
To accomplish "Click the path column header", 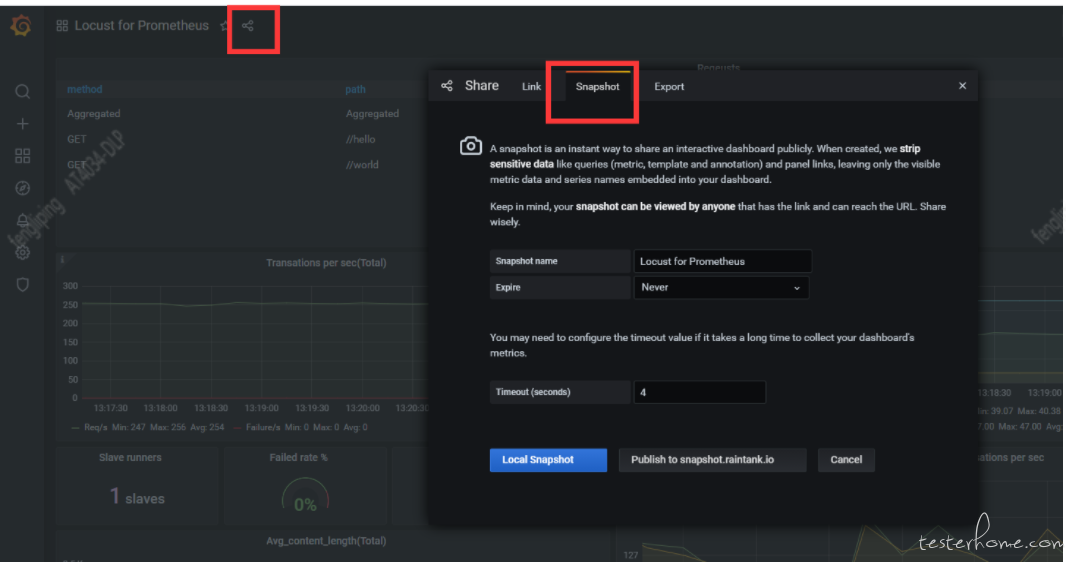I will 355,89.
